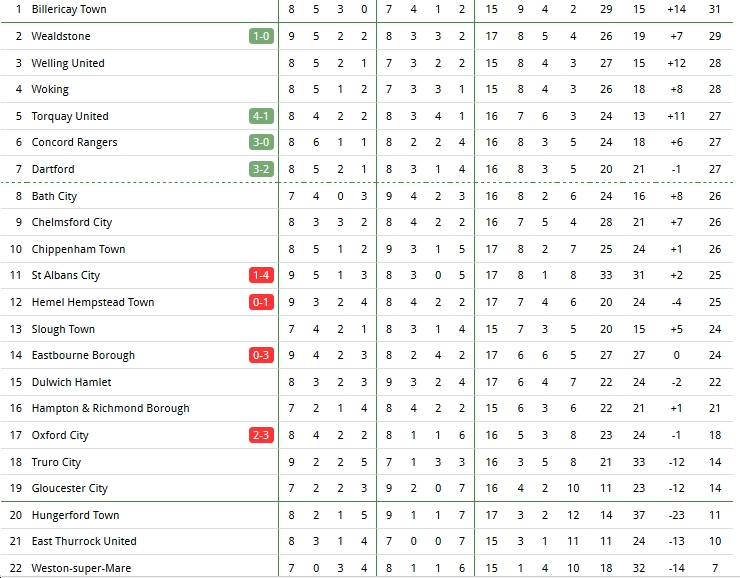Click Concord Rangers' 3-0 result badge

(261, 142)
